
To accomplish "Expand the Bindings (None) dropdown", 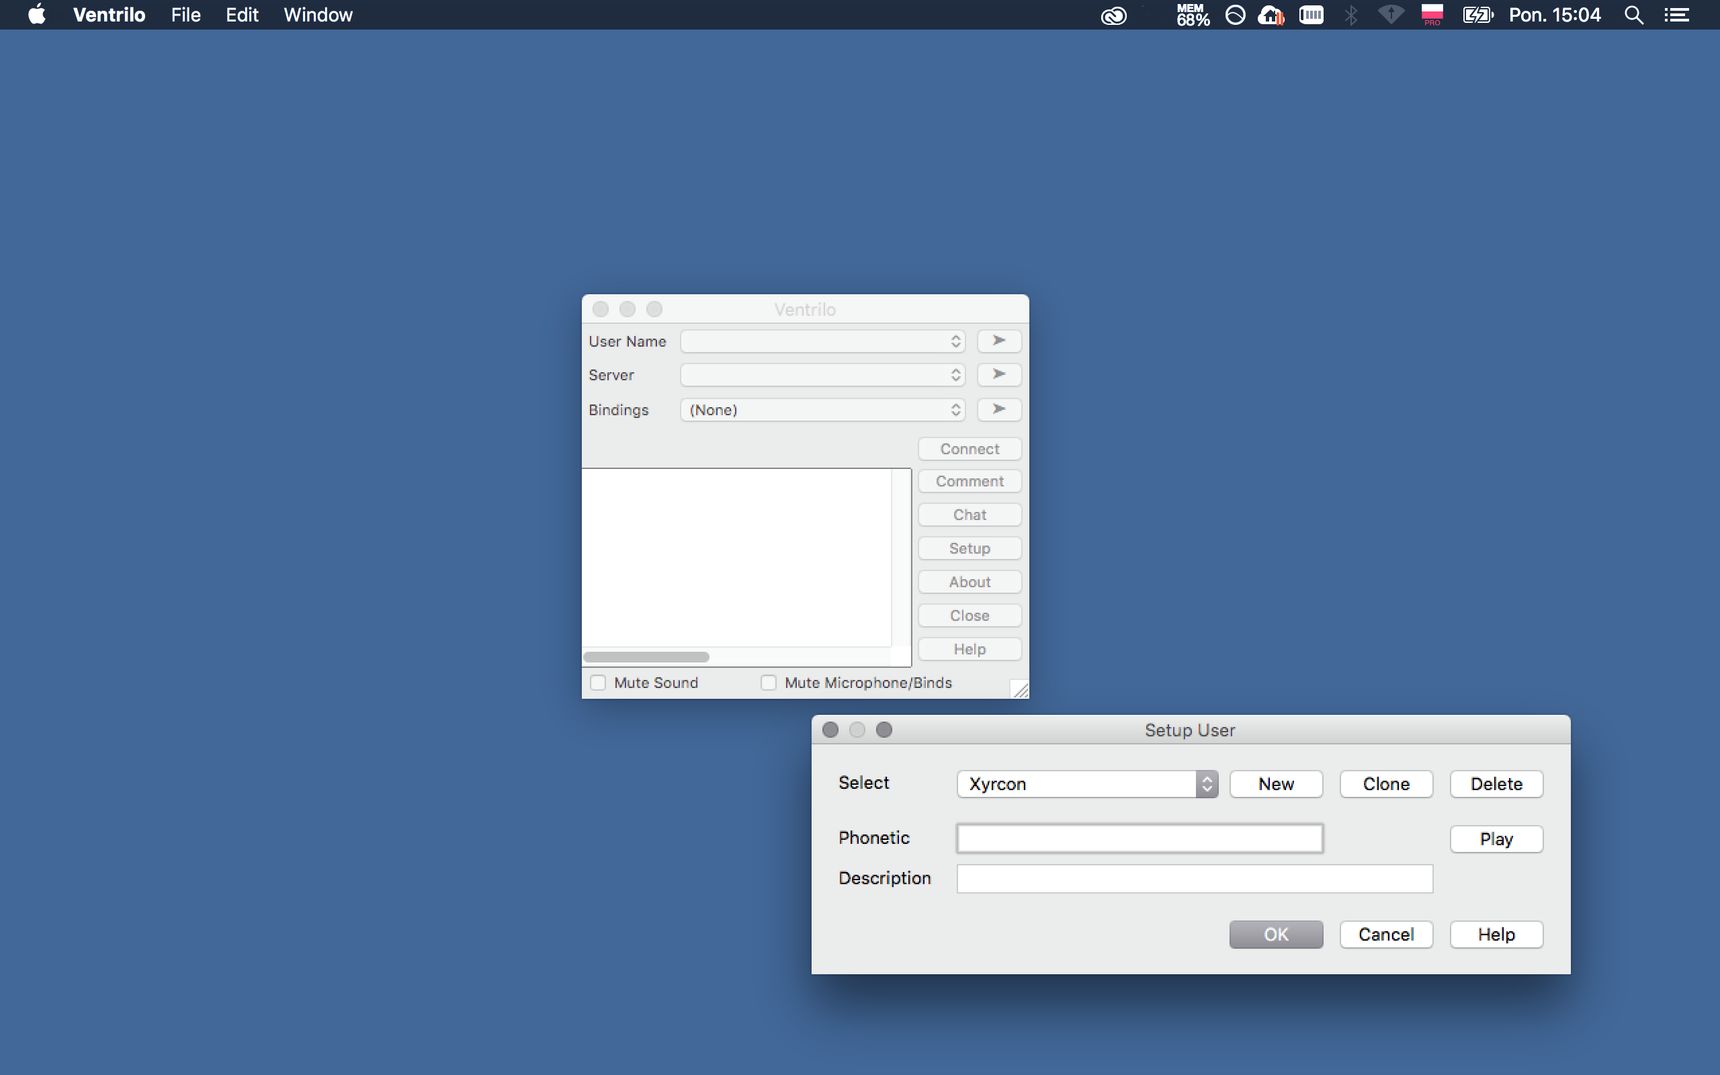I will point(822,410).
